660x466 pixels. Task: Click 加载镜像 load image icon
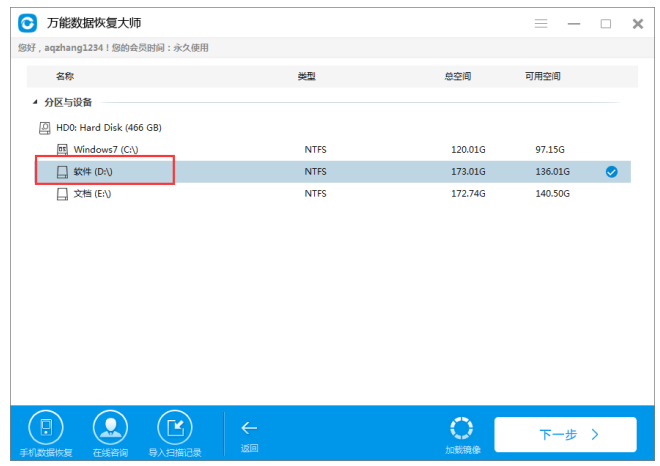point(461,429)
